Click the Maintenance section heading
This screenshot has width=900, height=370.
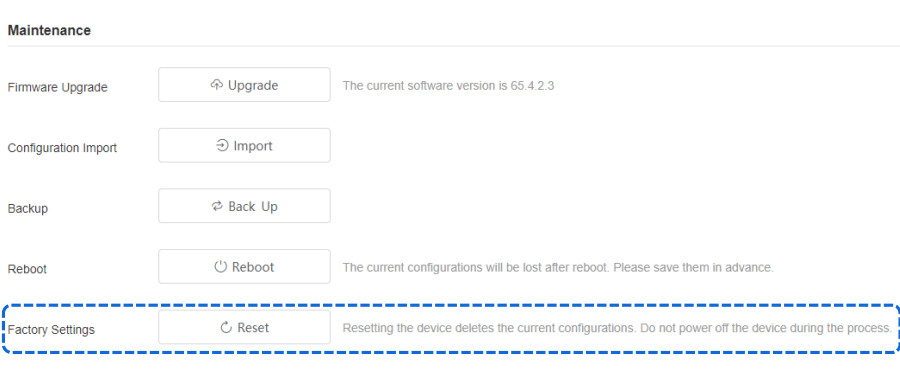click(49, 30)
